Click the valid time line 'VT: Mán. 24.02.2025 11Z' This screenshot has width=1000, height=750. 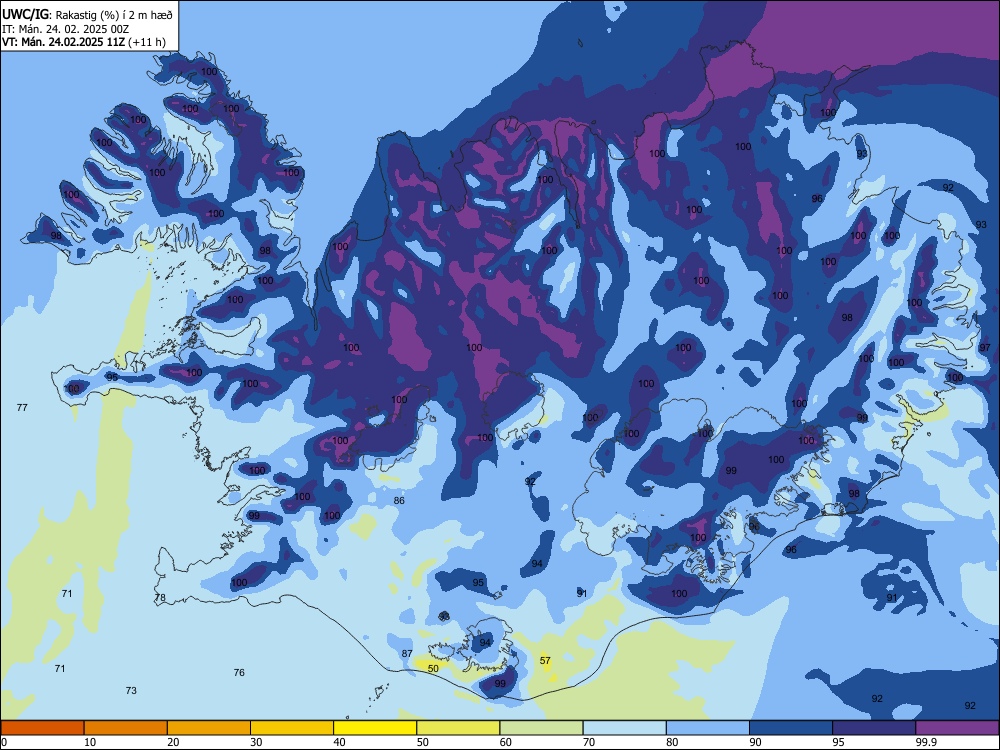pos(66,42)
